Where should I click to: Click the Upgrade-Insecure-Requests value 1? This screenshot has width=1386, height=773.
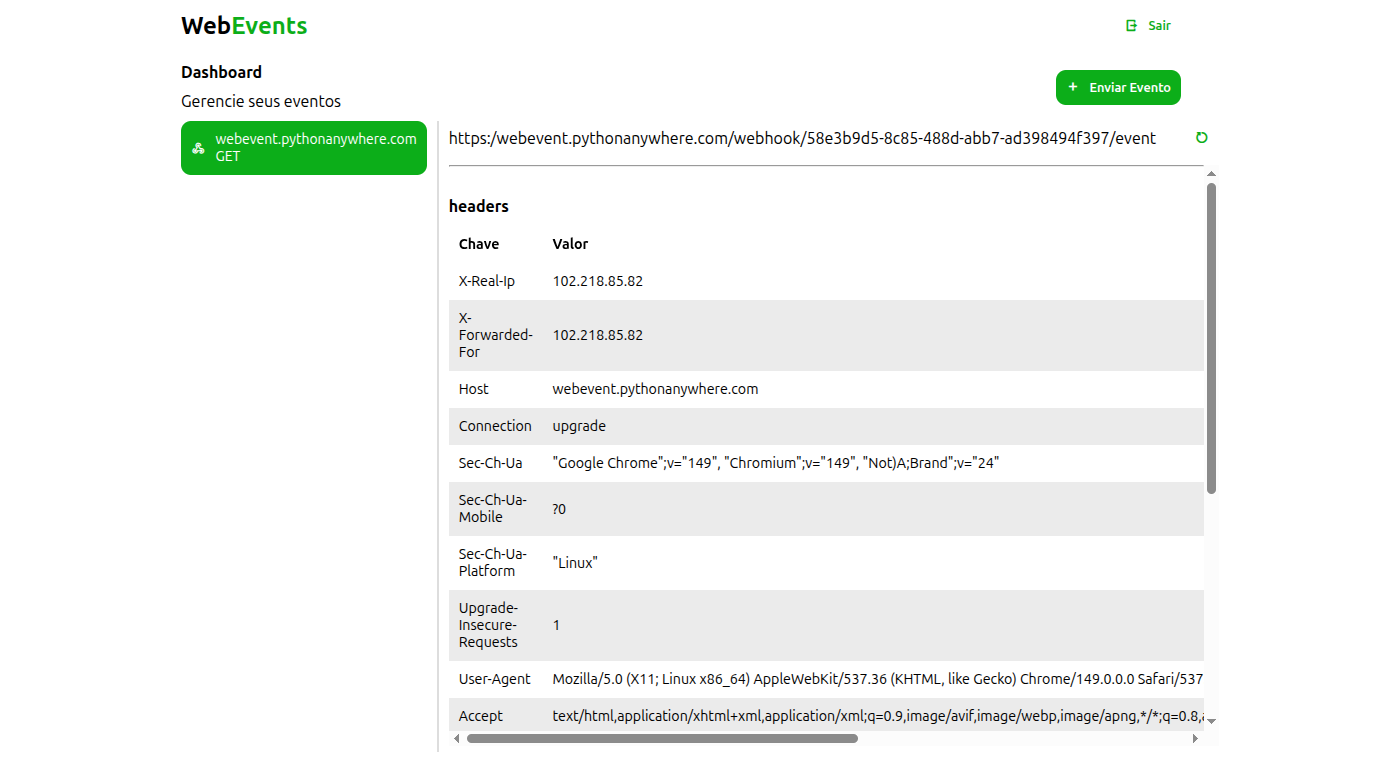tap(557, 625)
